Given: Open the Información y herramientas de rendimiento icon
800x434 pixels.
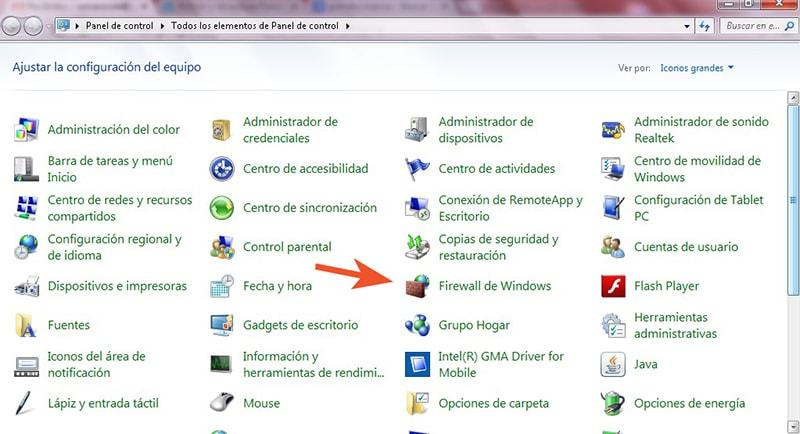Looking at the screenshot, I should point(221,364).
